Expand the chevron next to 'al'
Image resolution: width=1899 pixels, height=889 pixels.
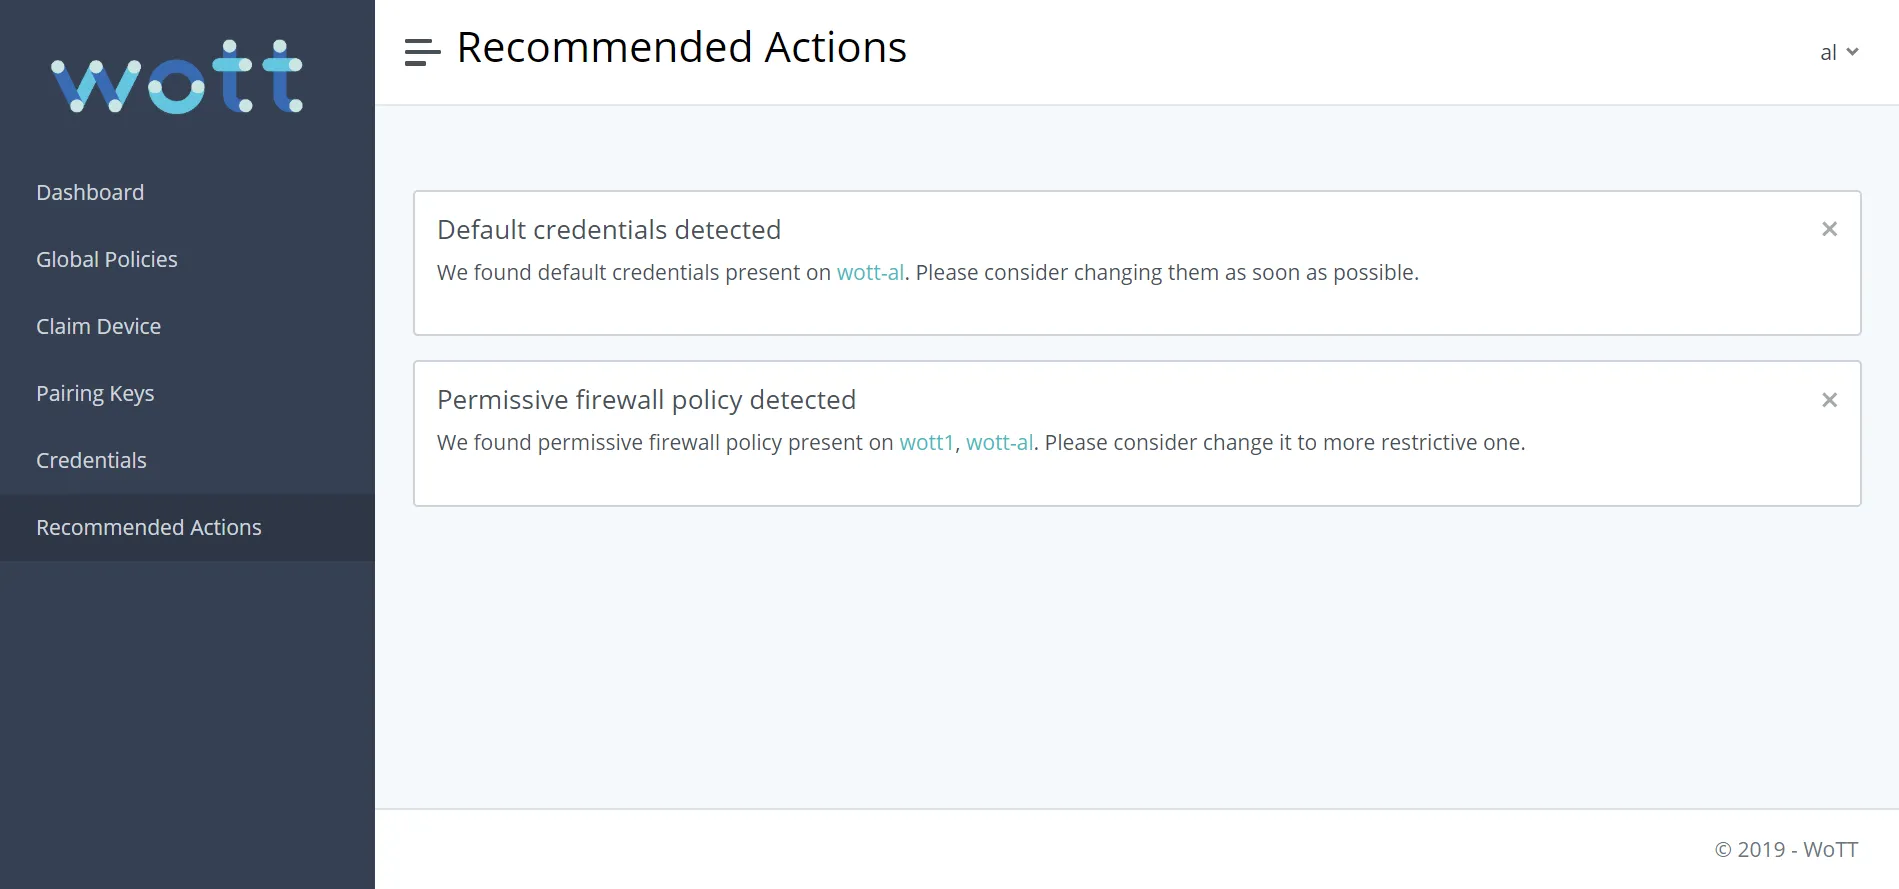point(1855,53)
